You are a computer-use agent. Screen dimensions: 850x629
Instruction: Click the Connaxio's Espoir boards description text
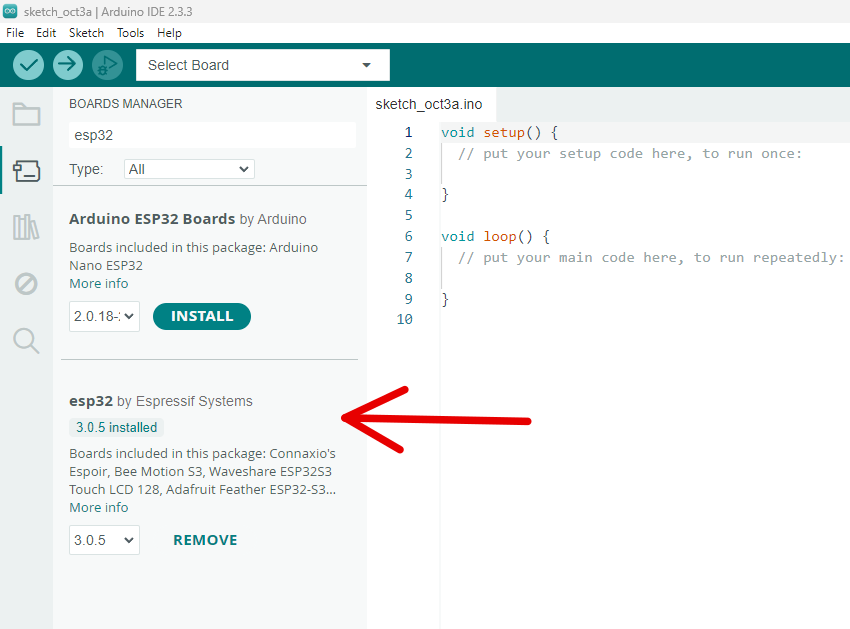203,471
